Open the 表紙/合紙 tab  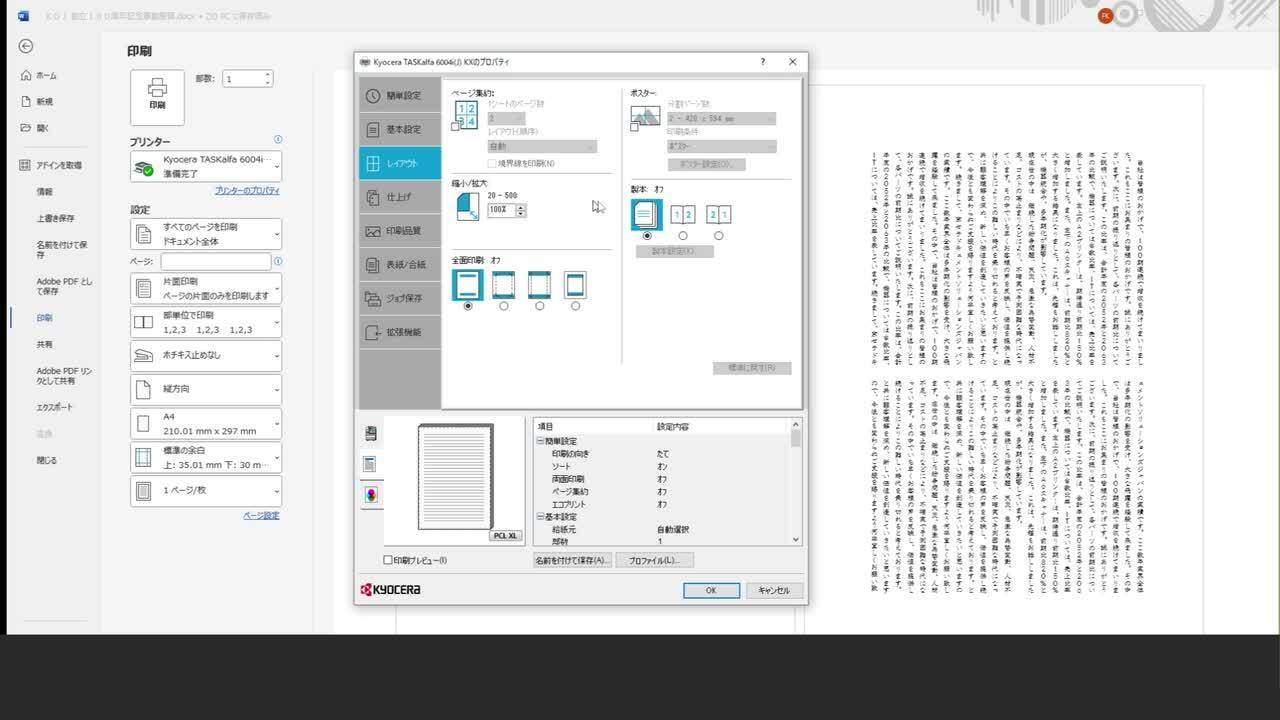coord(400,265)
